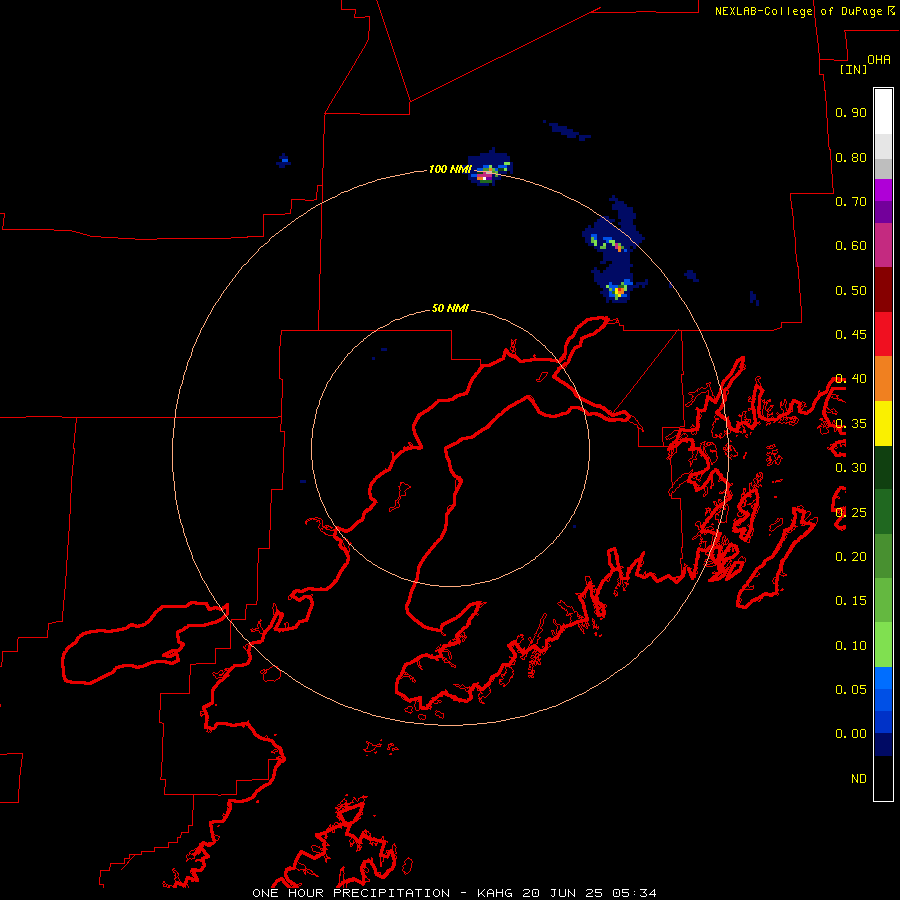Click the timestamp '20 JUN 25 05:34'
Image resolution: width=900 pixels, height=900 pixels.
pyautogui.click(x=589, y=893)
